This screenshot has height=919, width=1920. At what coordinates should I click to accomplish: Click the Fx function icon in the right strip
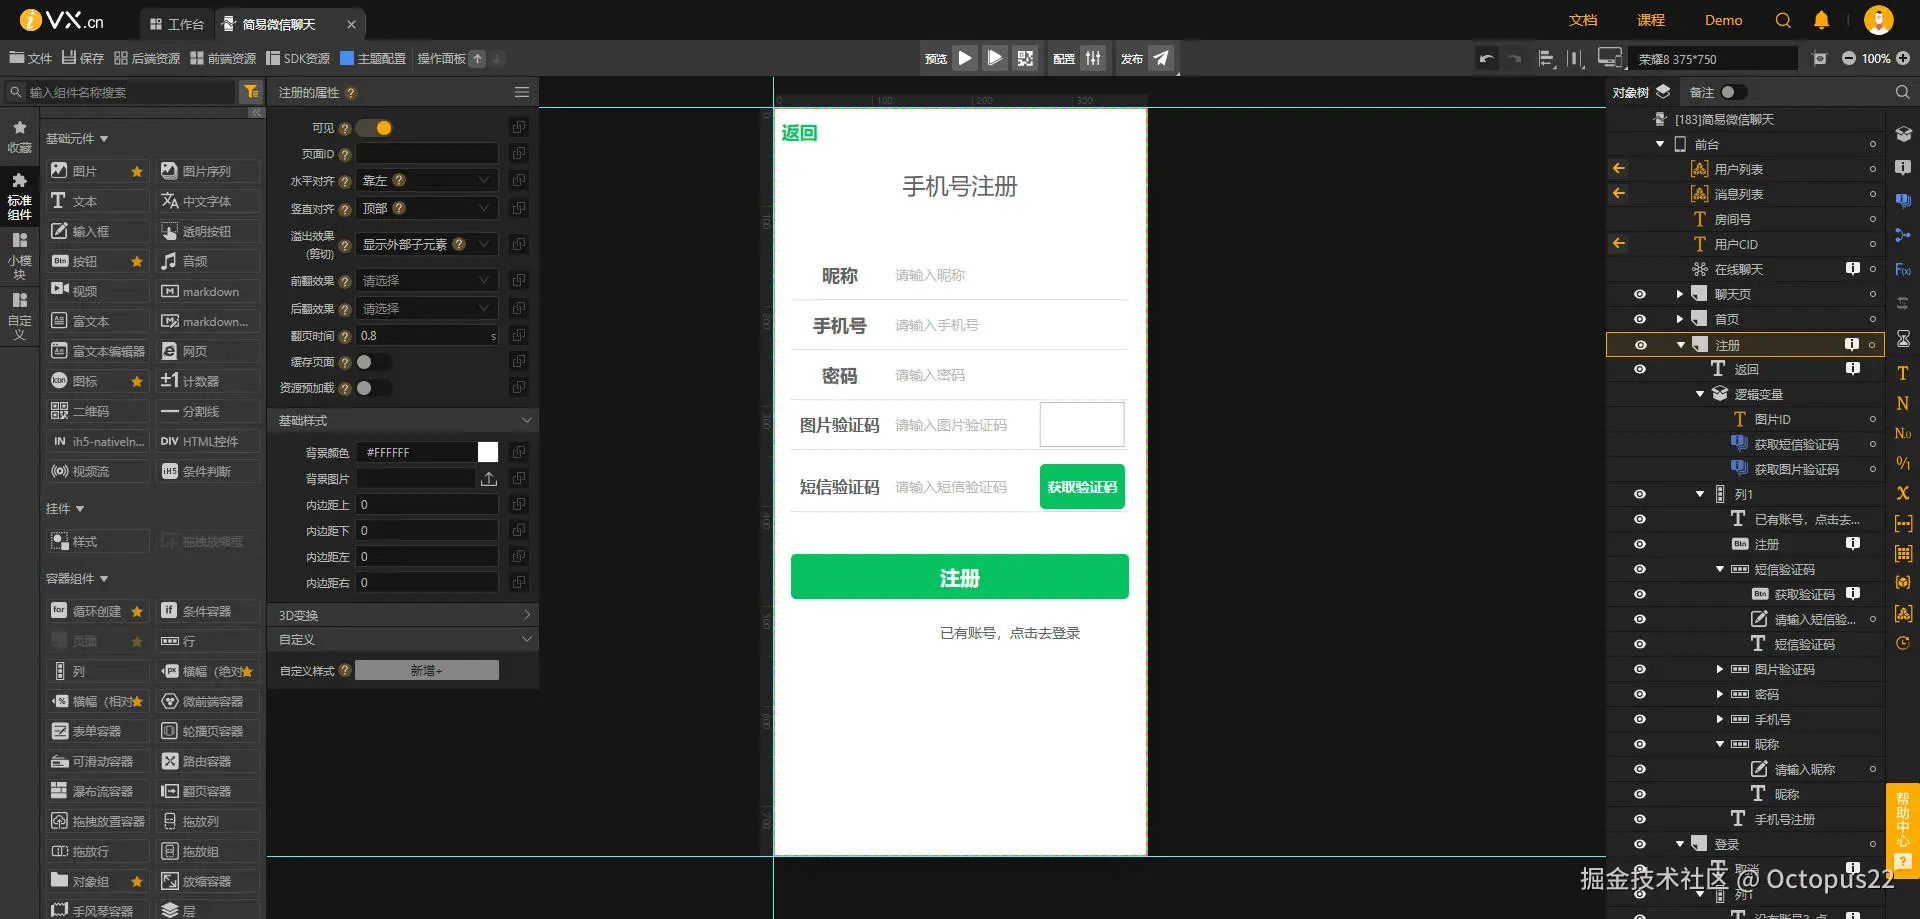point(1903,269)
